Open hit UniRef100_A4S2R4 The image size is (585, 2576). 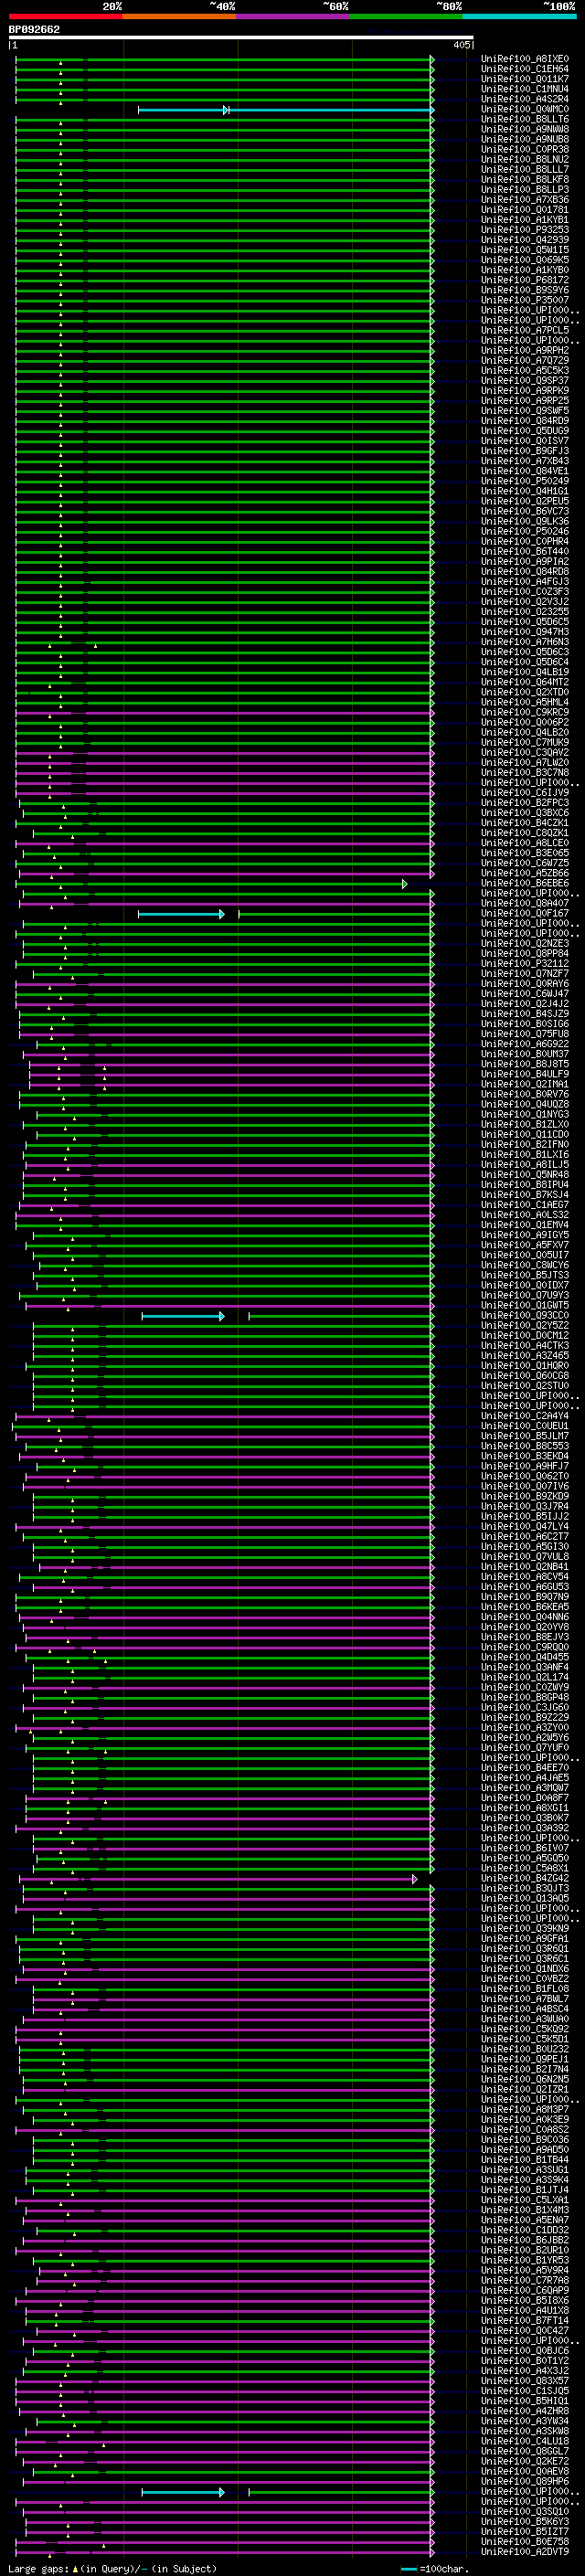click(524, 99)
